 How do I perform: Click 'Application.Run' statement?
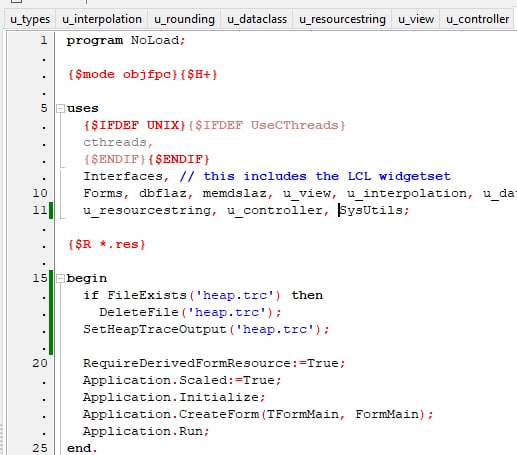143,431
